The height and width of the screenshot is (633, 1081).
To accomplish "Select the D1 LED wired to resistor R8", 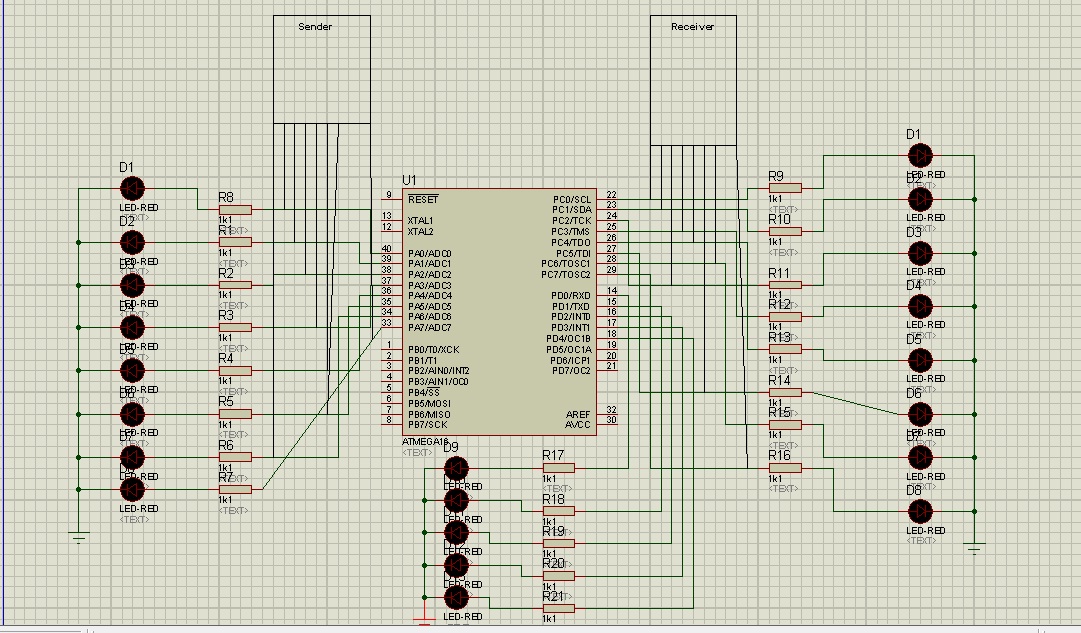I will 132,188.
